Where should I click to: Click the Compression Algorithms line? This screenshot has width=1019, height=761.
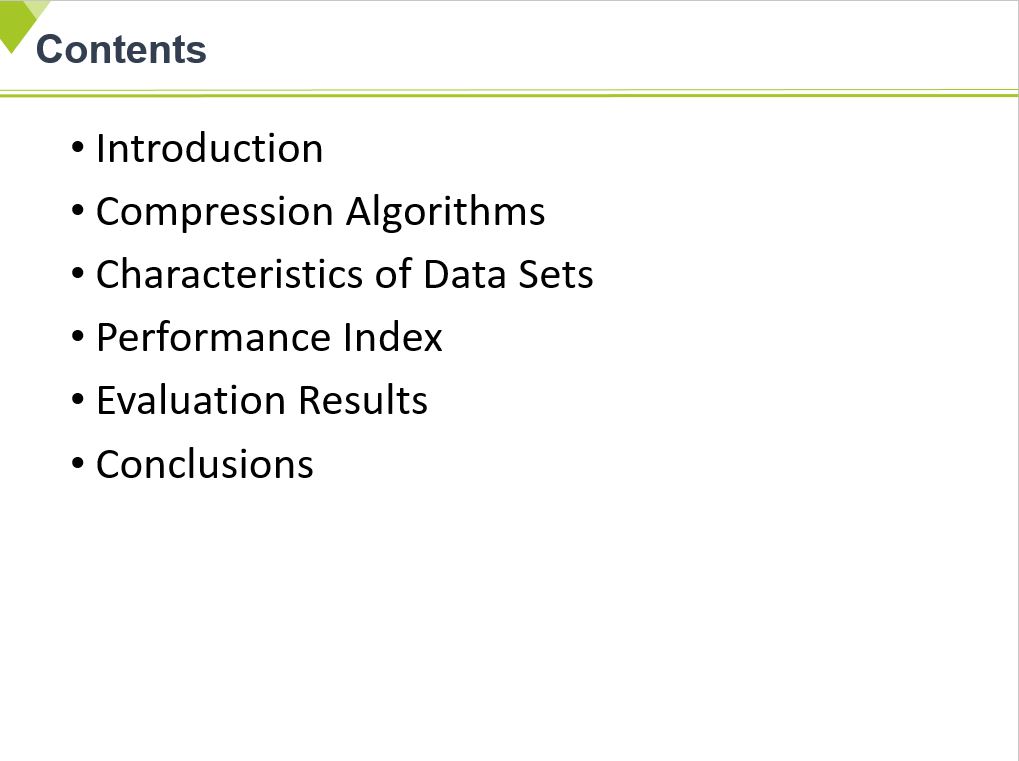coord(320,211)
